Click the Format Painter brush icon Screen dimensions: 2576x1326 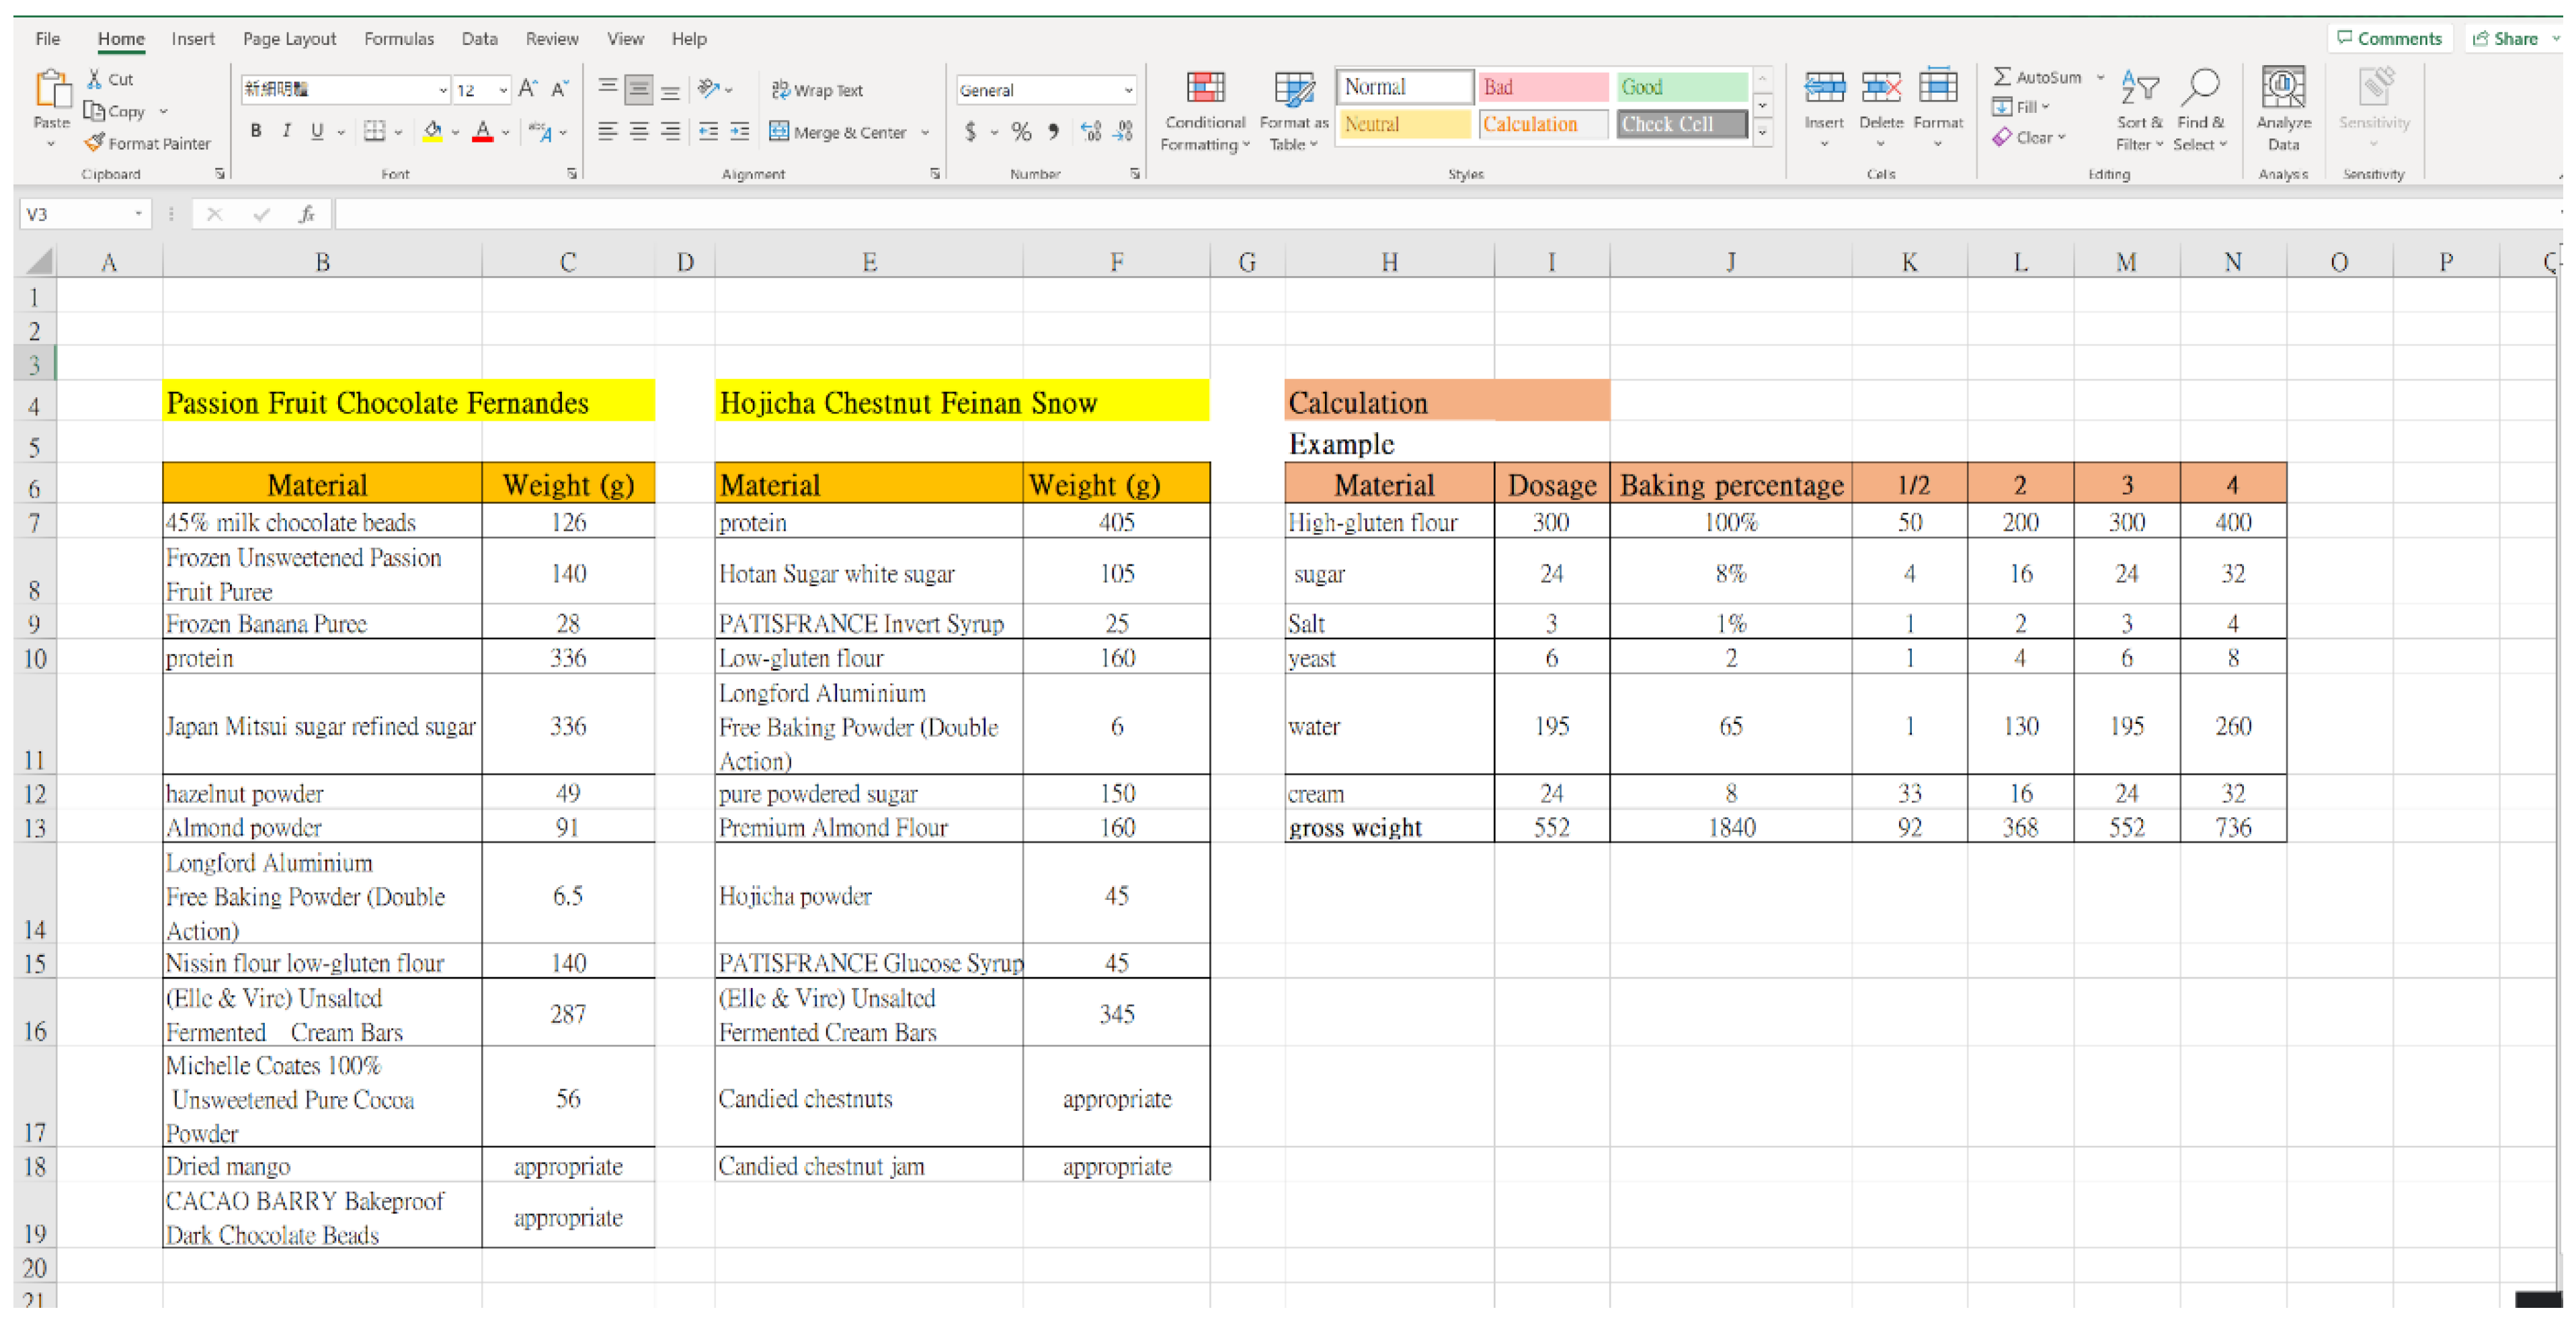[x=95, y=143]
